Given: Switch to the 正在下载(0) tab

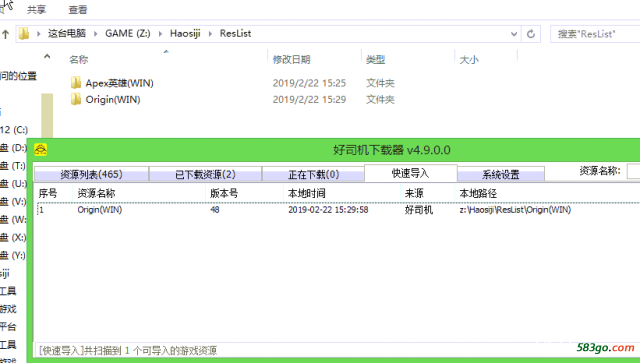Looking at the screenshot, I should coord(313,174).
